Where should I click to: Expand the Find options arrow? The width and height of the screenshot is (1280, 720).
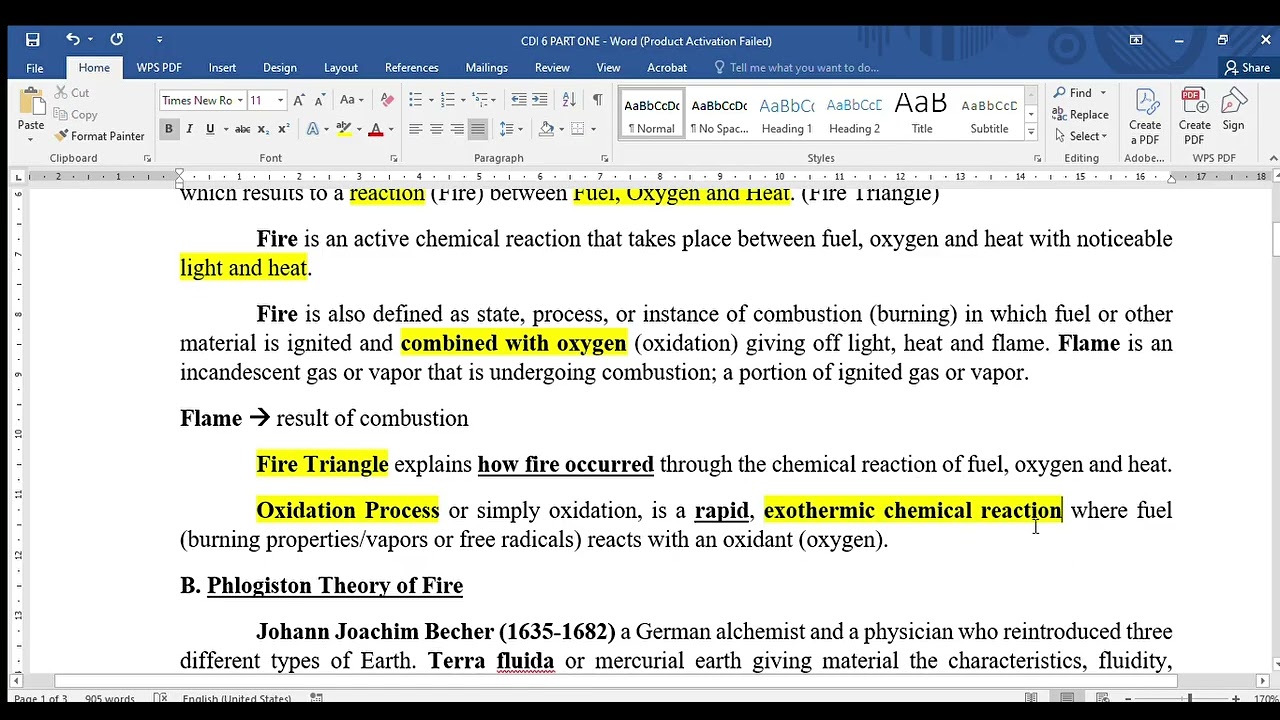coord(1103,93)
